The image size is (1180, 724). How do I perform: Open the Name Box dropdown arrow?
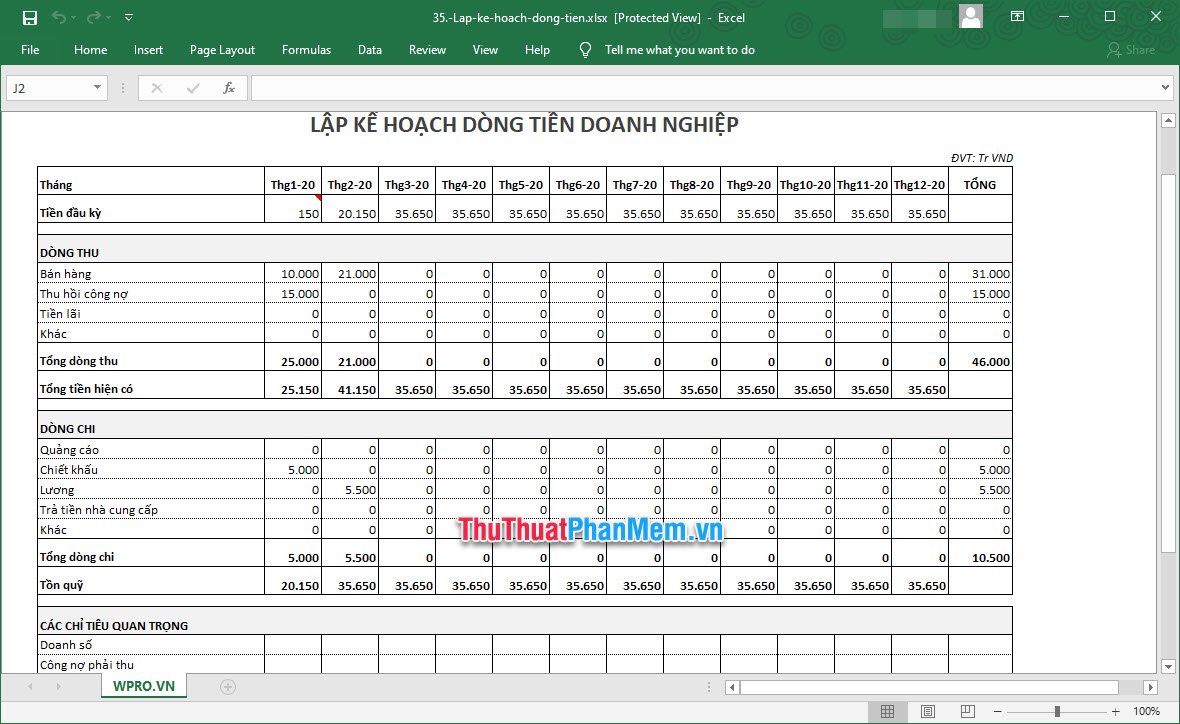(97, 88)
